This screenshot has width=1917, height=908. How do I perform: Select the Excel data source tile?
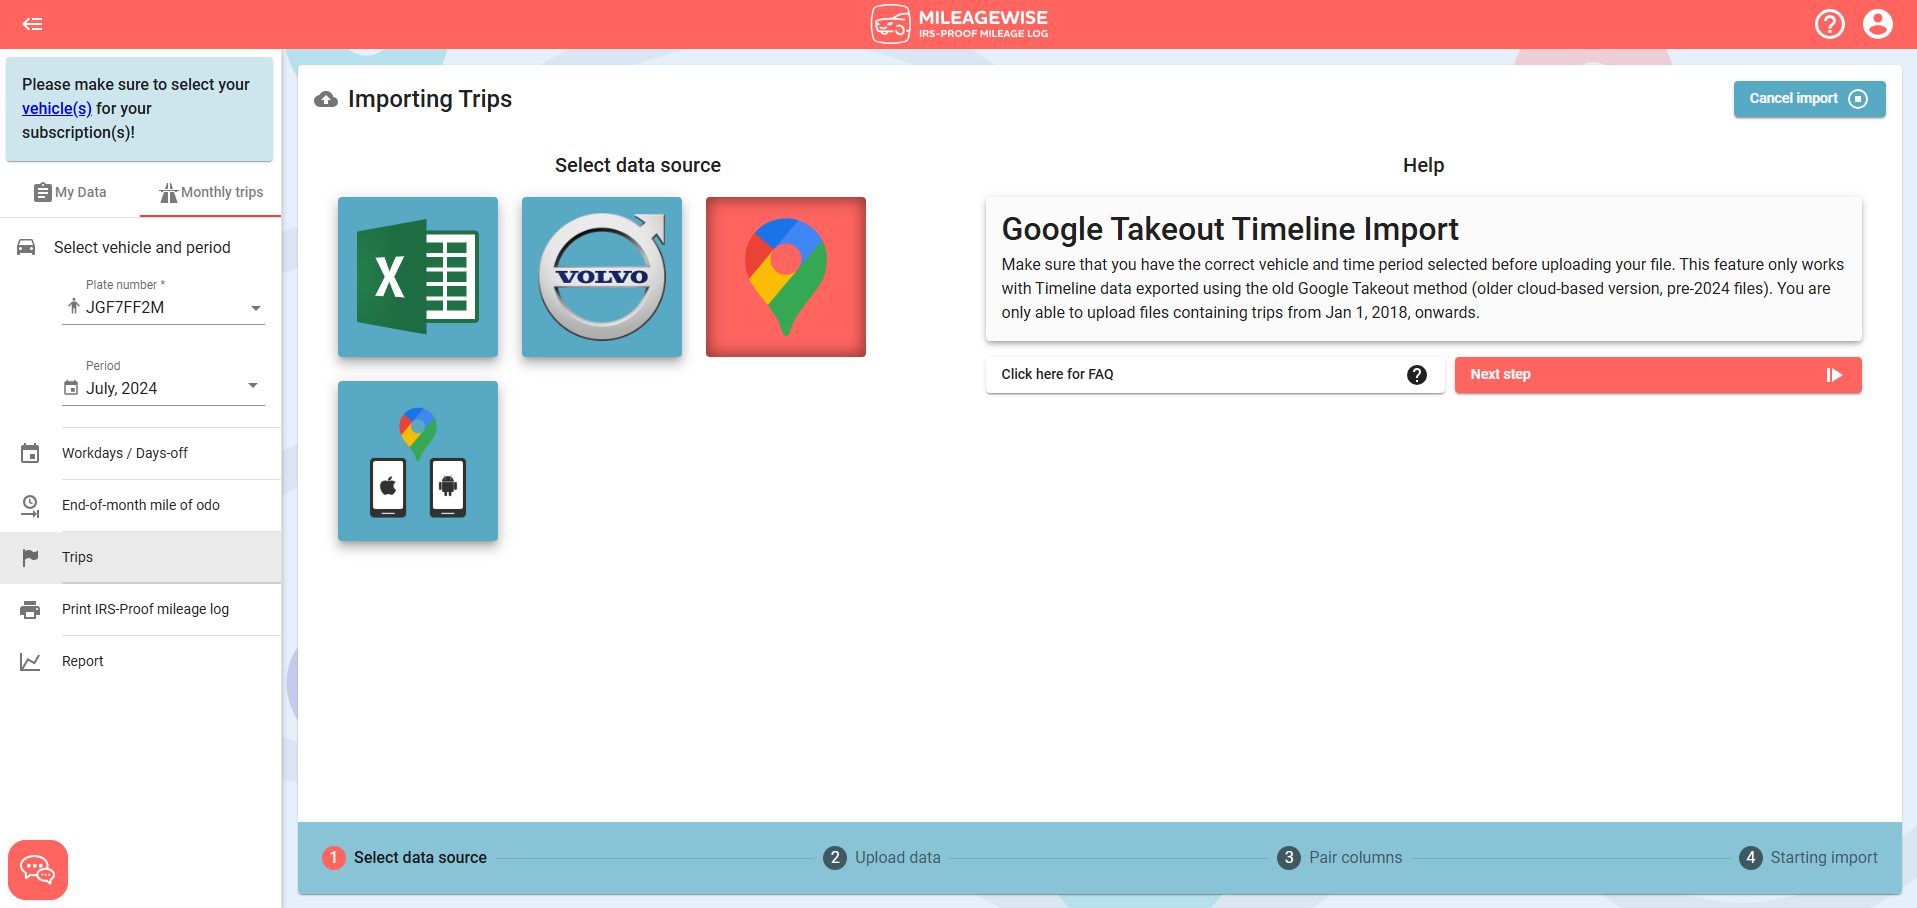coord(418,277)
